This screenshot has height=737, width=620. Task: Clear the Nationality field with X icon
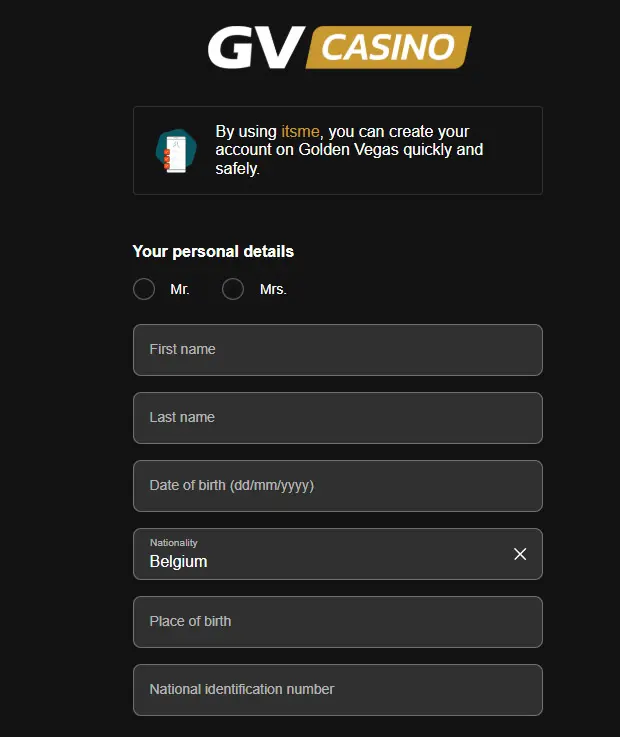tap(520, 554)
